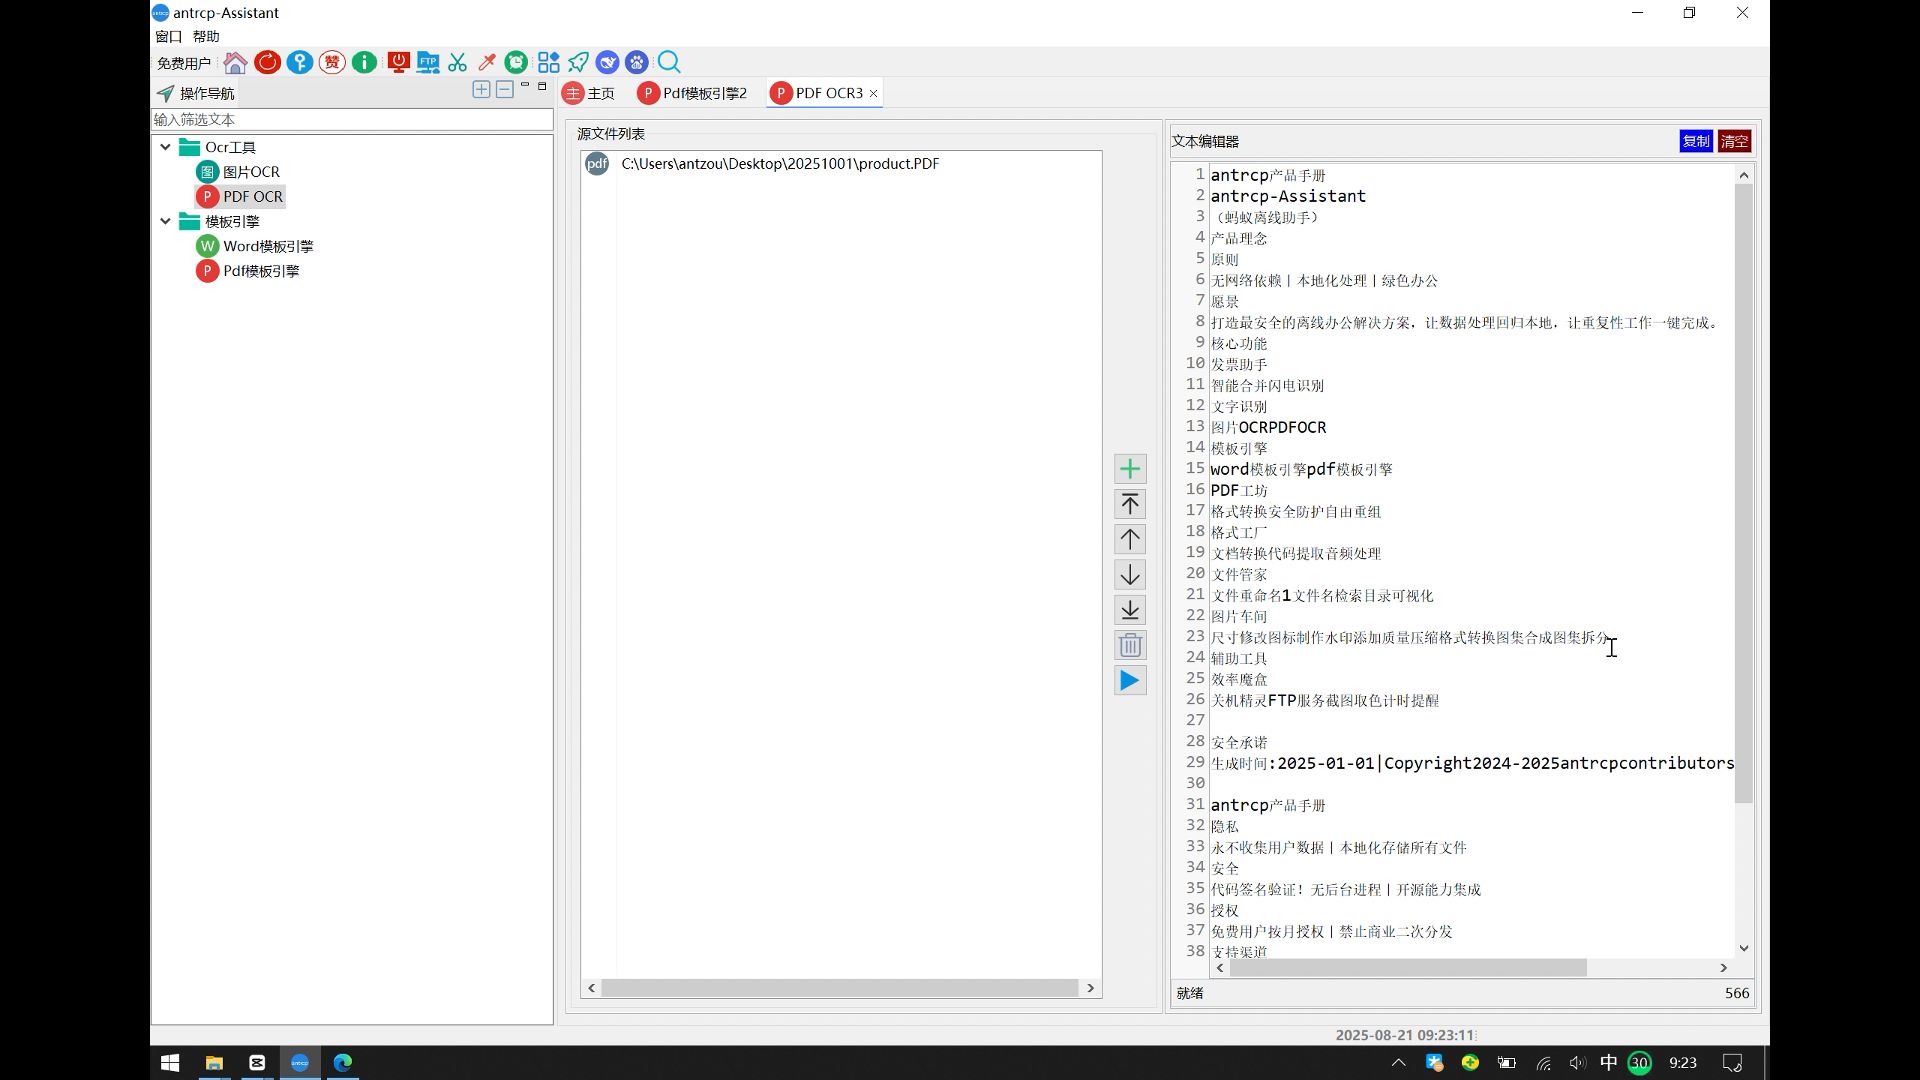
Task: Switch to the Pdf模板引擎2 tab
Action: tap(693, 93)
